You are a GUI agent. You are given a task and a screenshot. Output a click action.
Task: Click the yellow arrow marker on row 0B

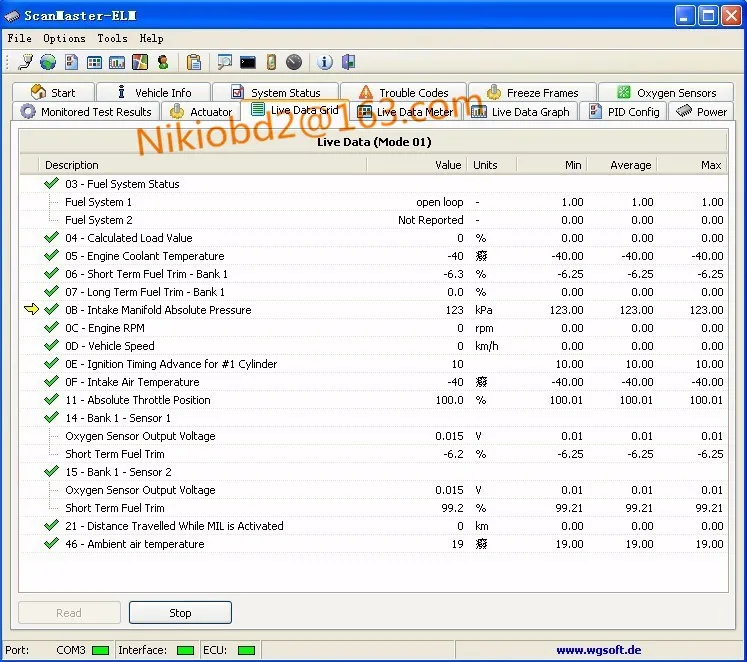point(31,309)
